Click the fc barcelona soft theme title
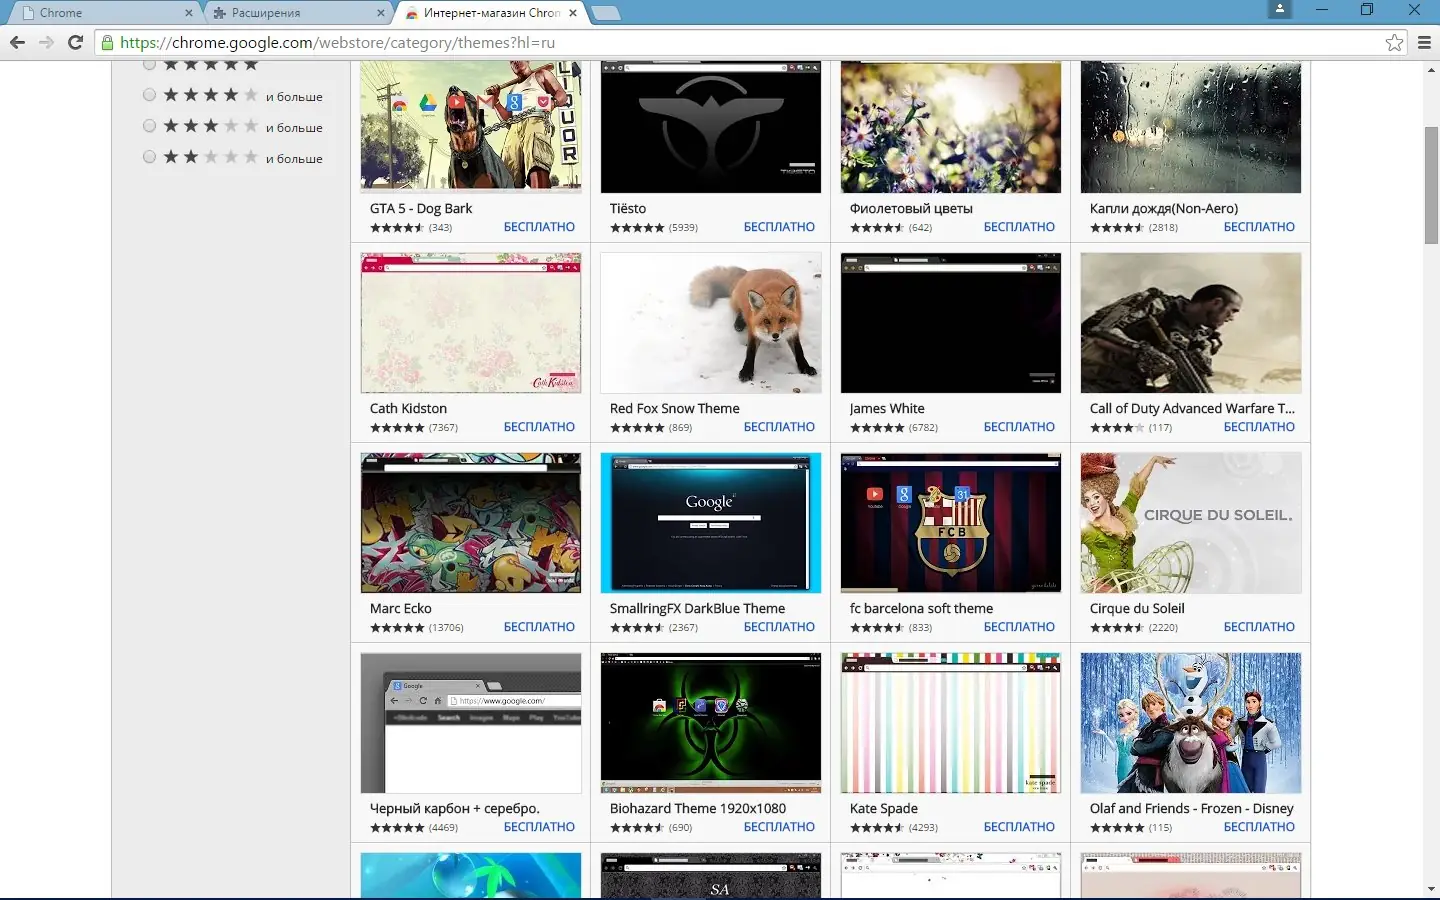1440x900 pixels. (x=921, y=608)
